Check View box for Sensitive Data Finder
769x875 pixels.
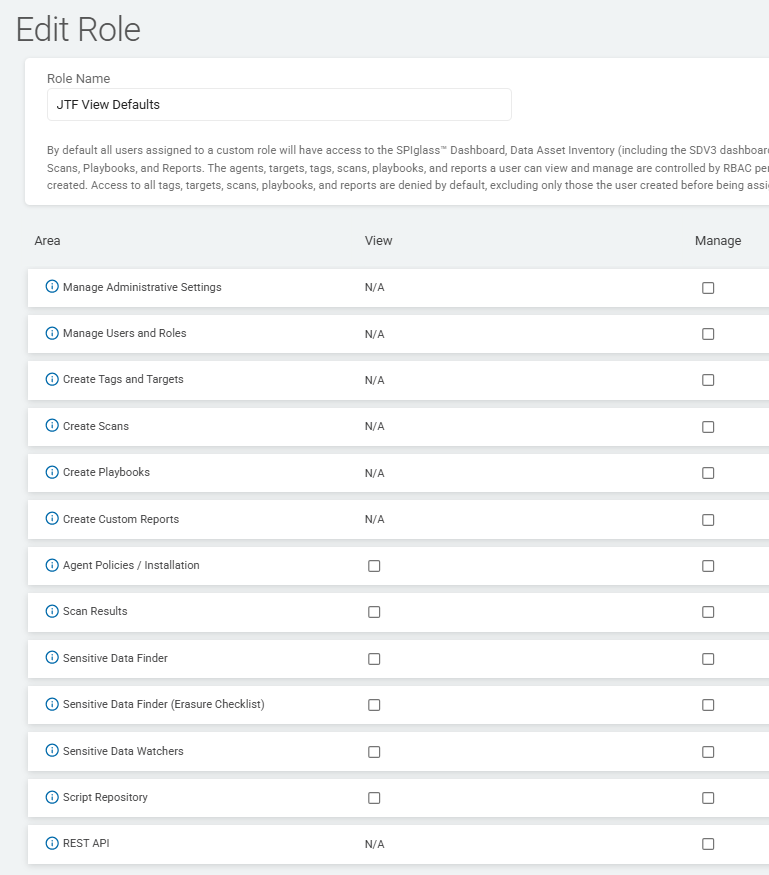pyautogui.click(x=374, y=659)
